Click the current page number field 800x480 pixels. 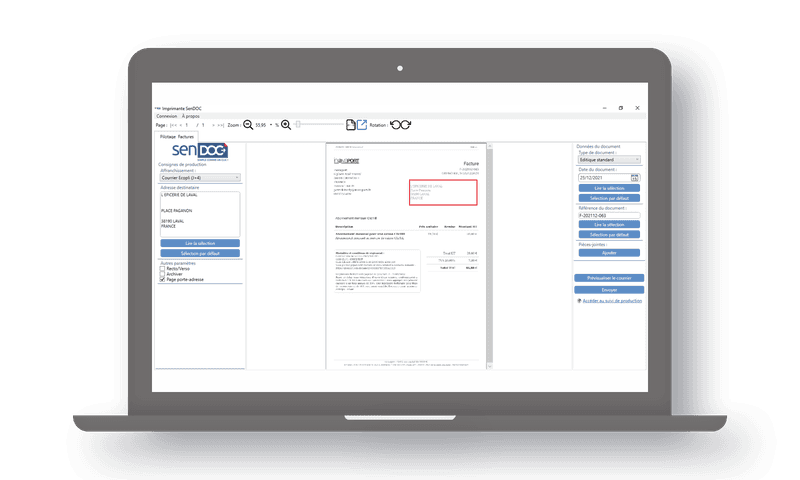(x=187, y=125)
